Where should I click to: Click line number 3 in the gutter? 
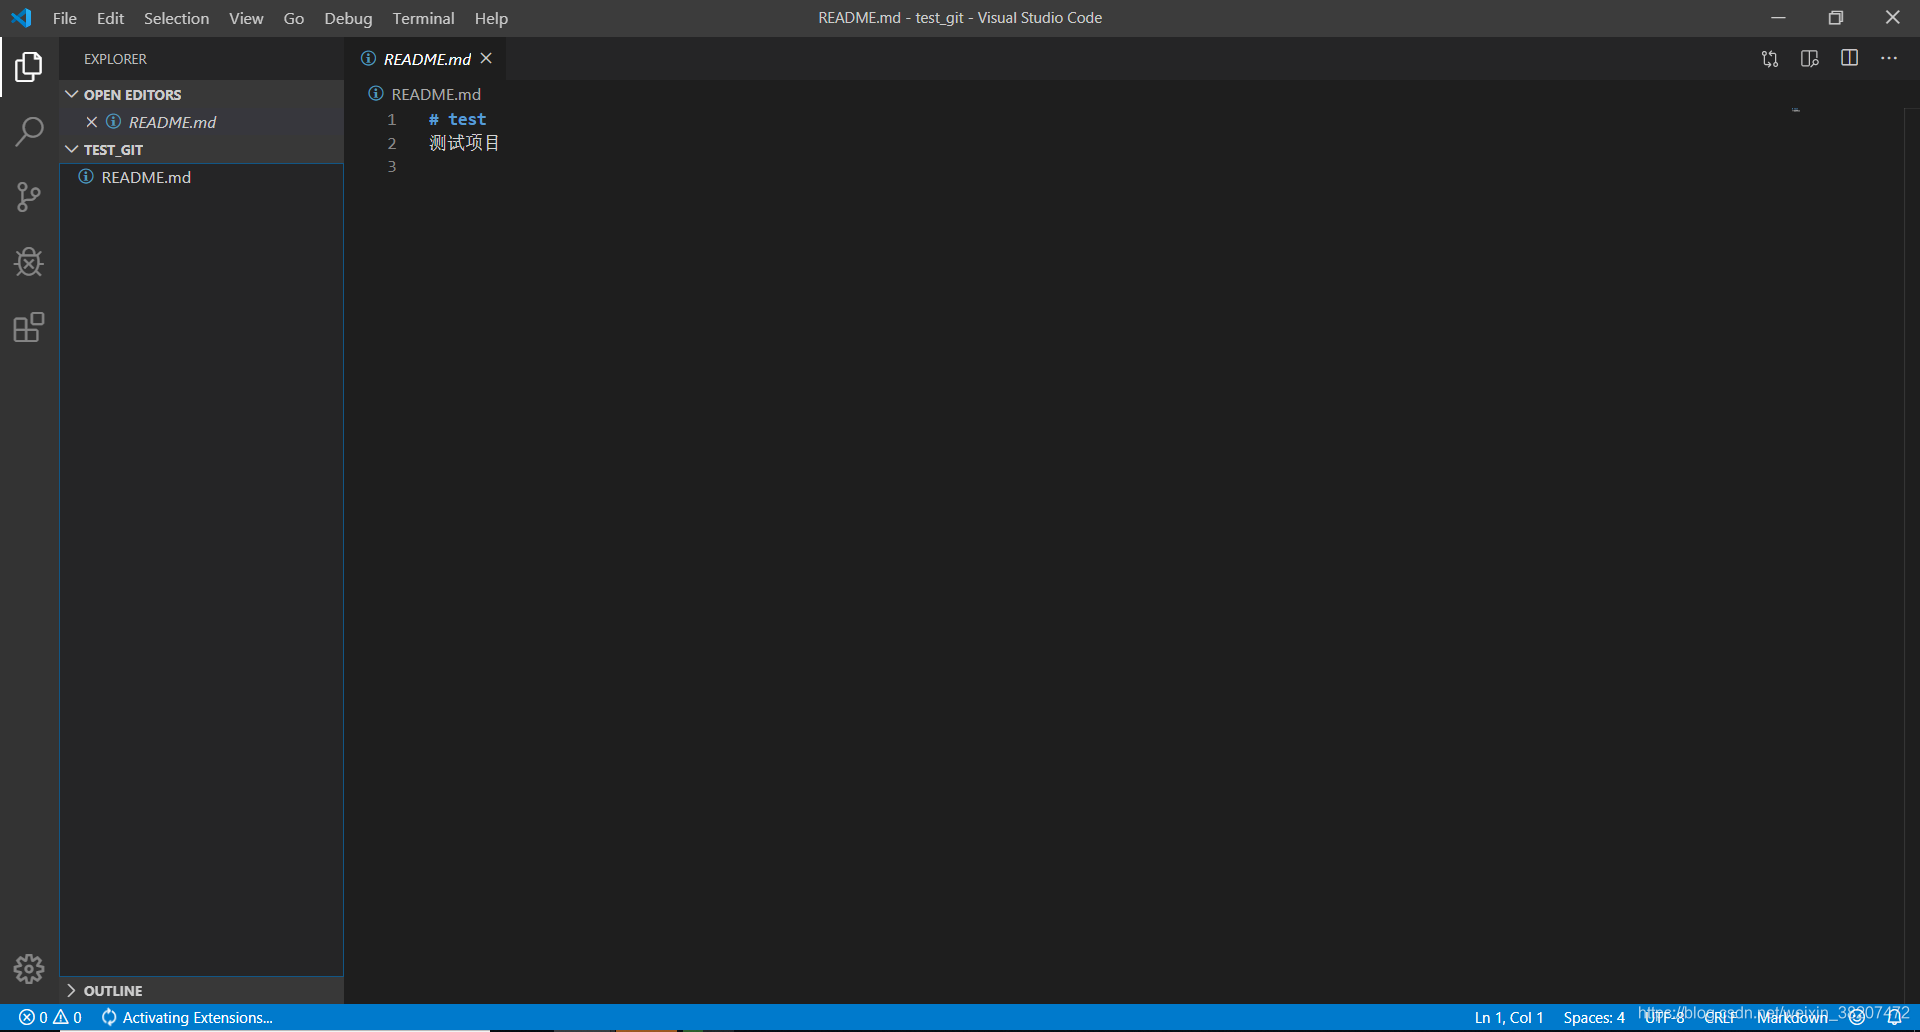pyautogui.click(x=392, y=166)
